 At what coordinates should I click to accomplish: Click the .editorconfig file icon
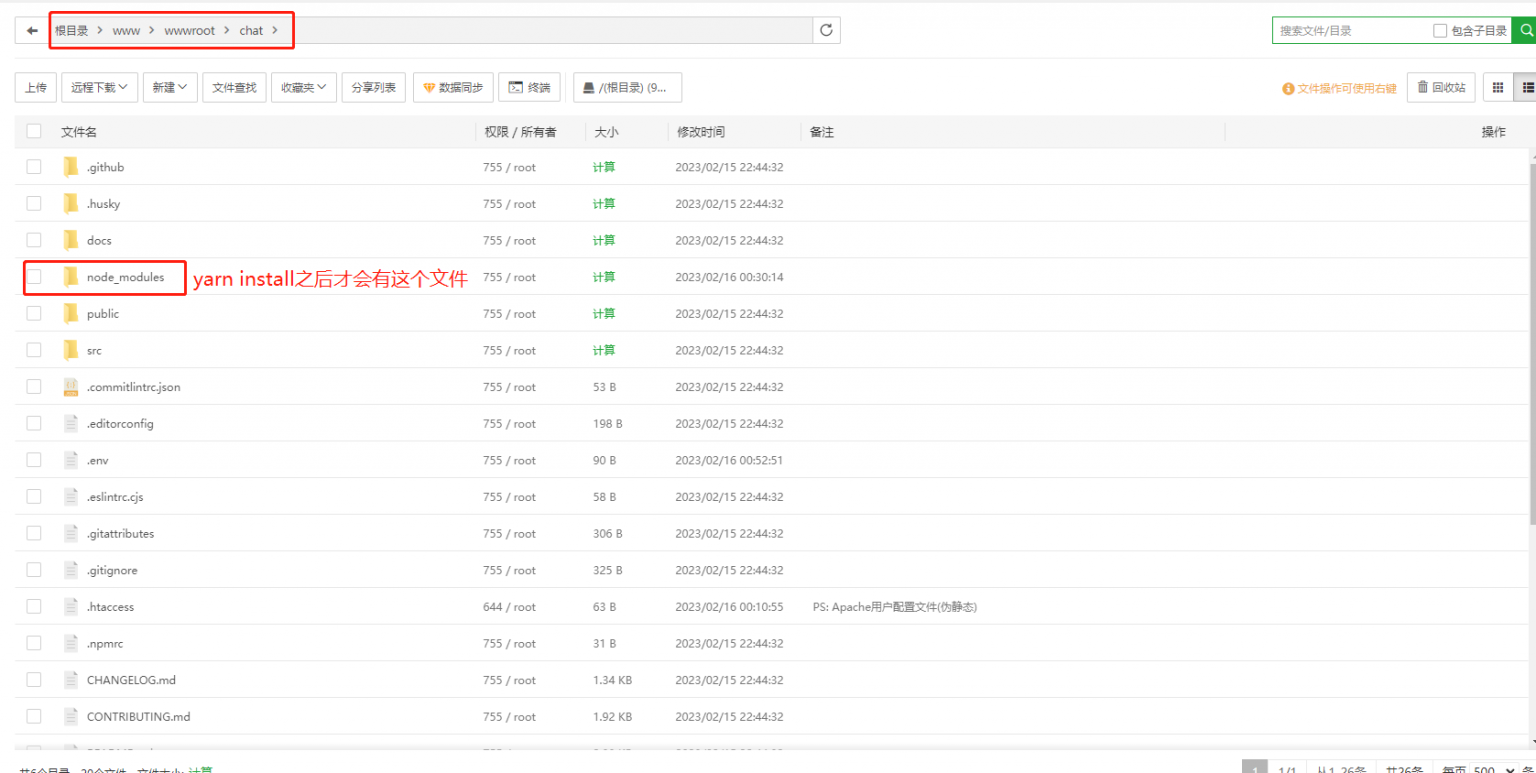[70, 423]
